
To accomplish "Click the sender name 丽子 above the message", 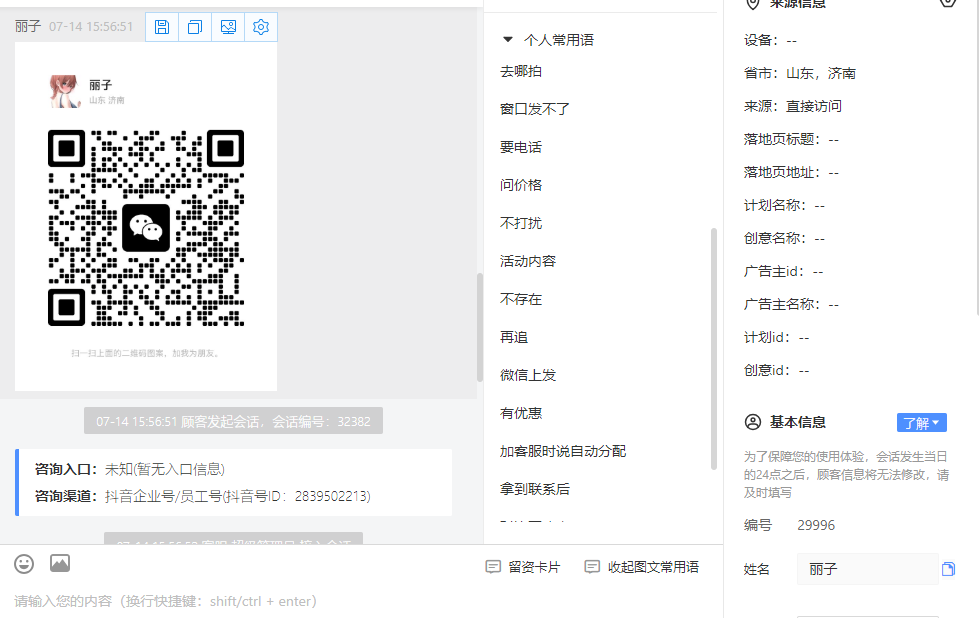I will click(x=28, y=26).
